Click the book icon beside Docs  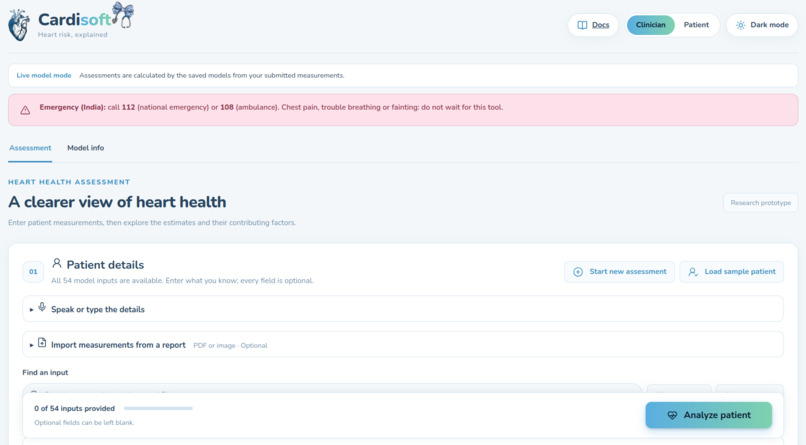tap(582, 25)
